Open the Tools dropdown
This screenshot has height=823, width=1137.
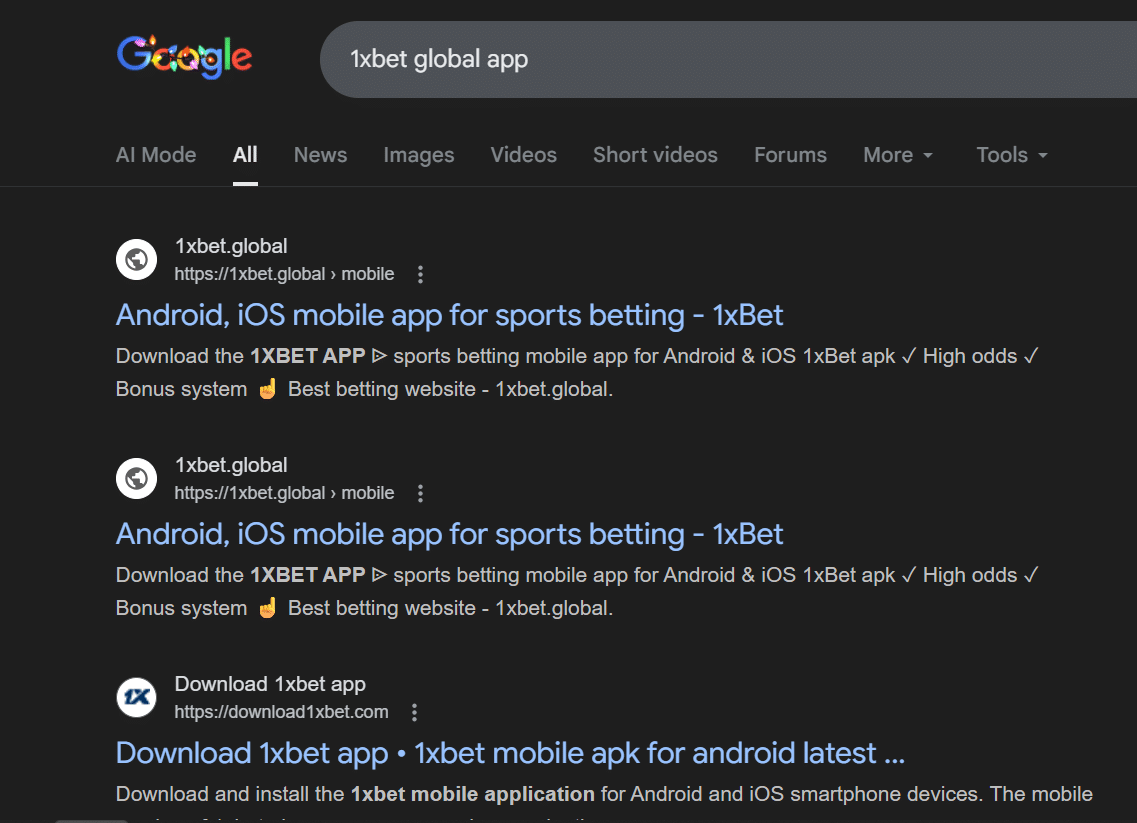click(1011, 155)
